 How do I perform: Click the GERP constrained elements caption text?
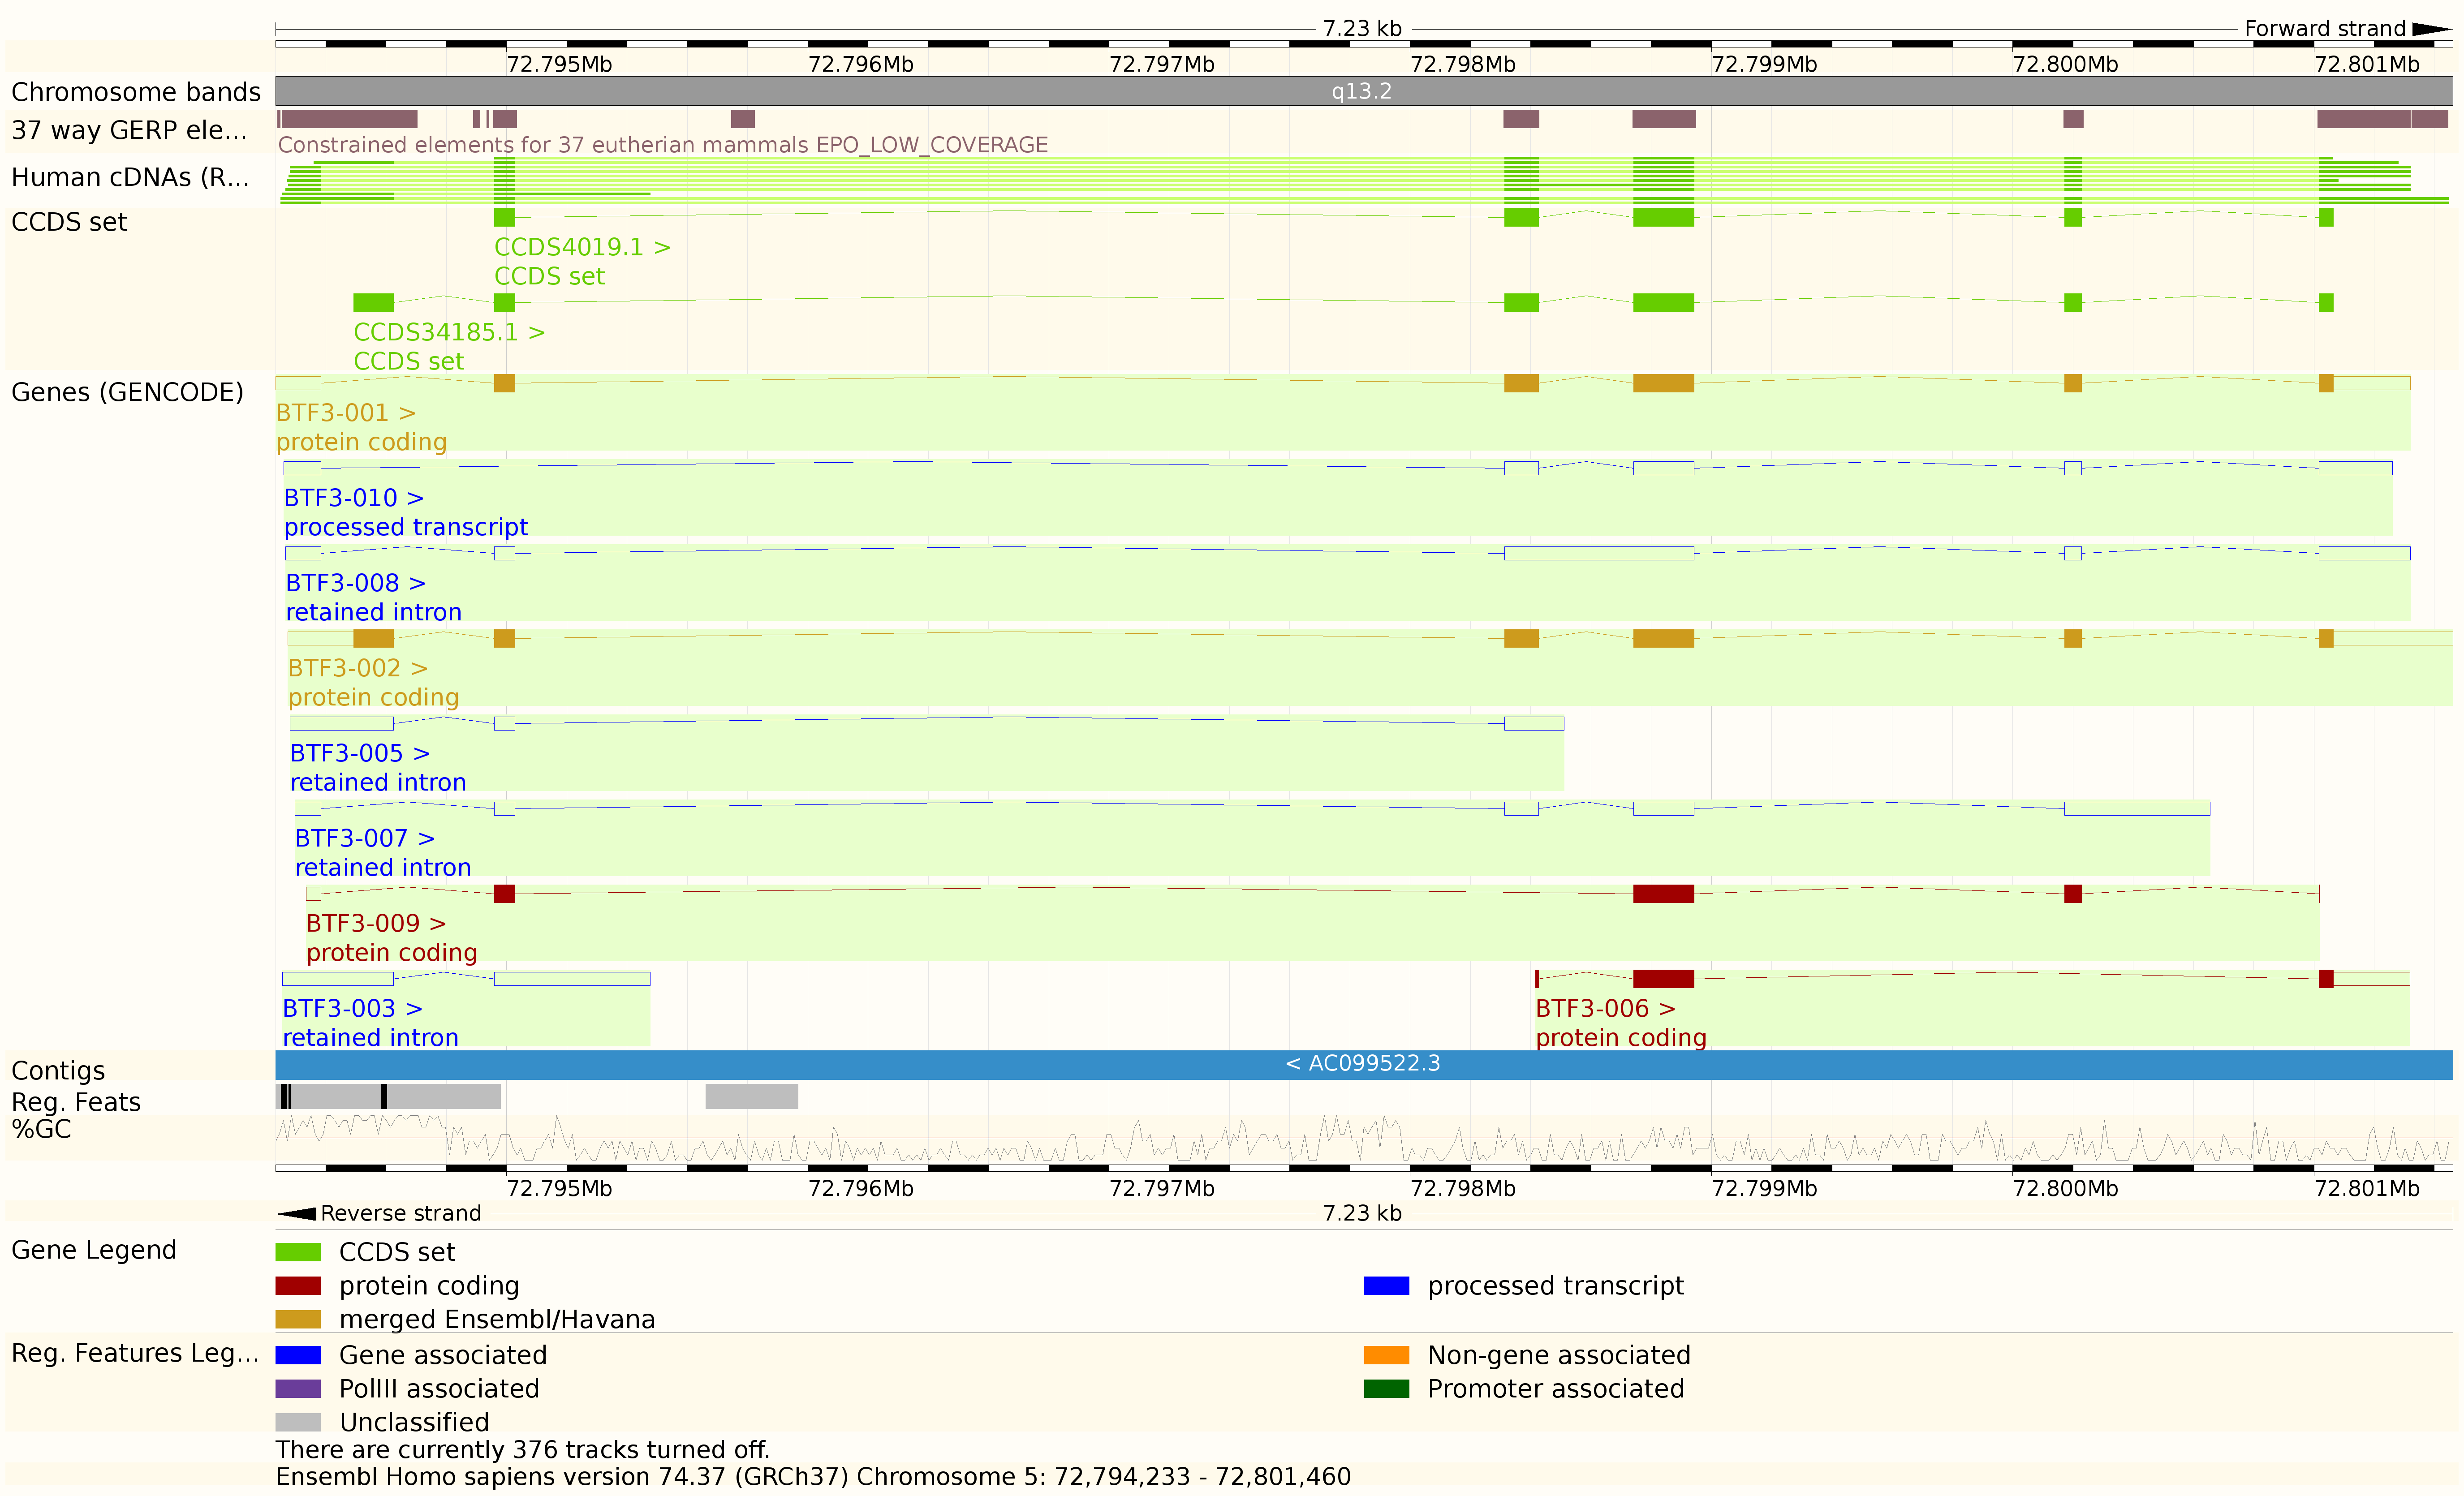click(x=663, y=145)
